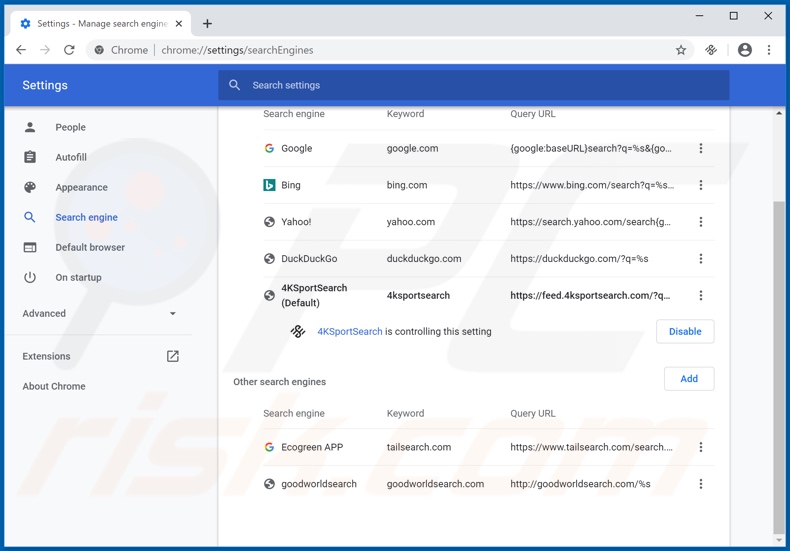Click the Appearance palette icon
This screenshot has width=790, height=551.
(30, 187)
